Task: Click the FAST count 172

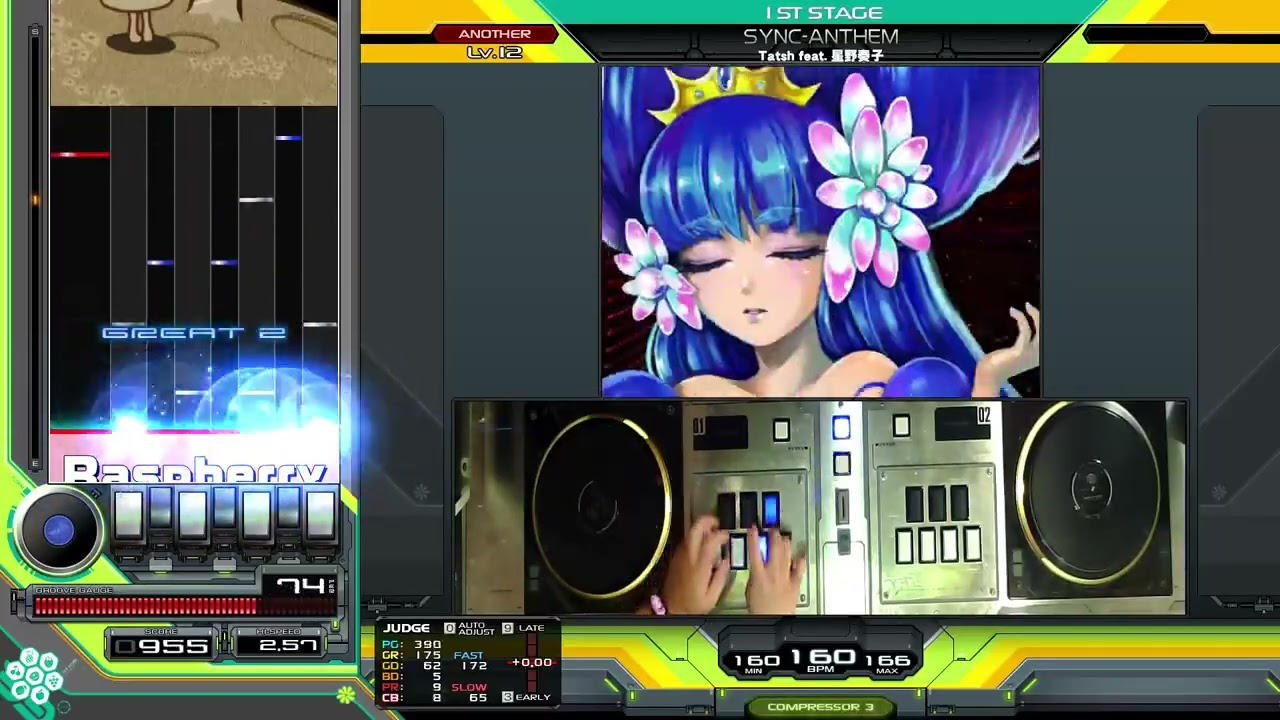Action: [474, 666]
